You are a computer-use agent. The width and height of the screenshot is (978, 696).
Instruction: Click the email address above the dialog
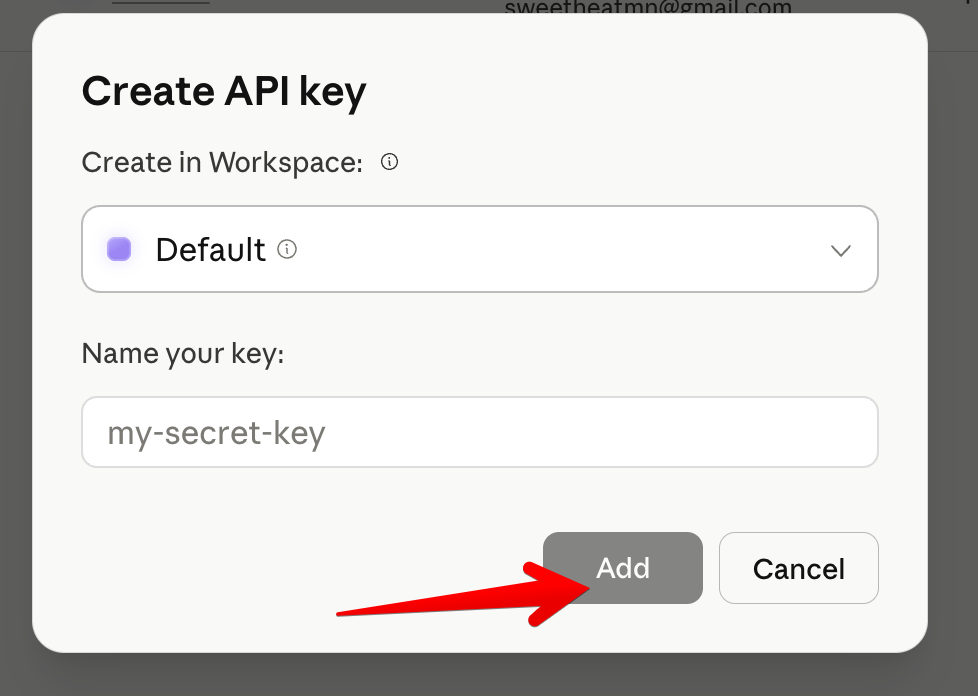pos(648,8)
